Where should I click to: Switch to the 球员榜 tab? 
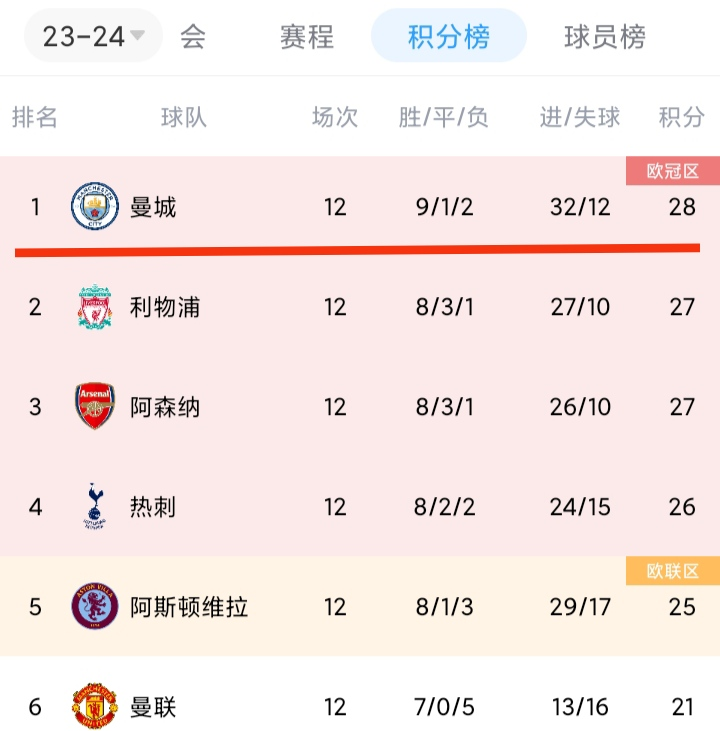pyautogui.click(x=604, y=37)
